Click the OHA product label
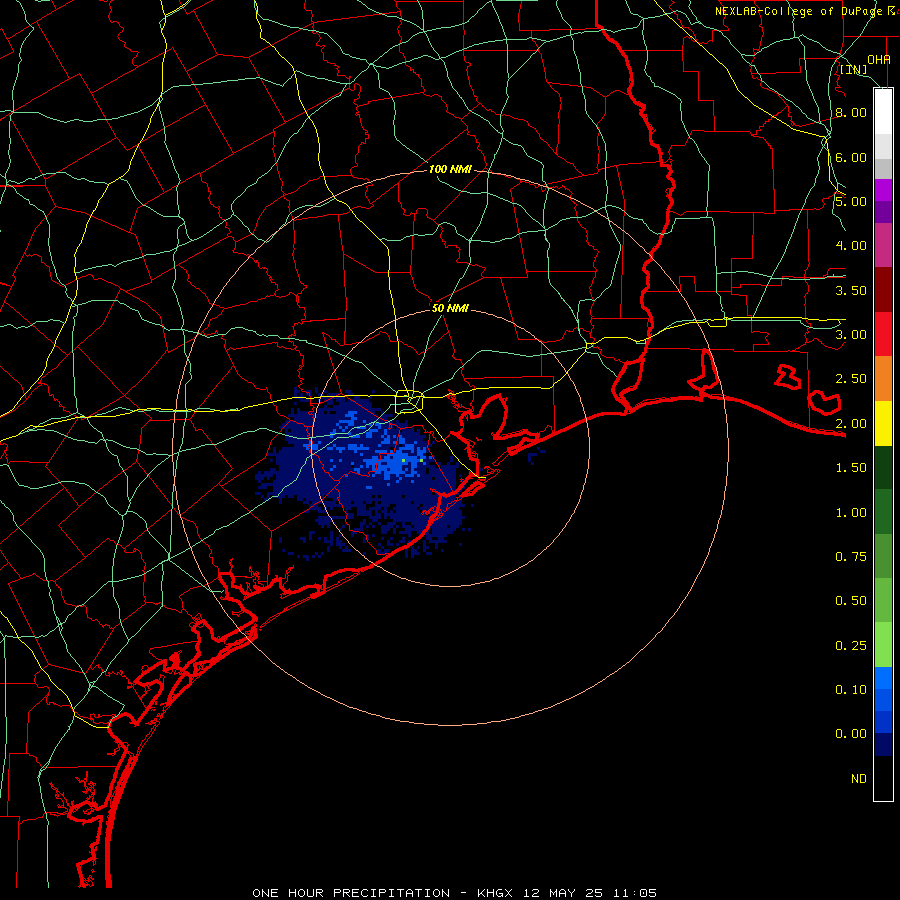This screenshot has width=900, height=900. (x=879, y=59)
